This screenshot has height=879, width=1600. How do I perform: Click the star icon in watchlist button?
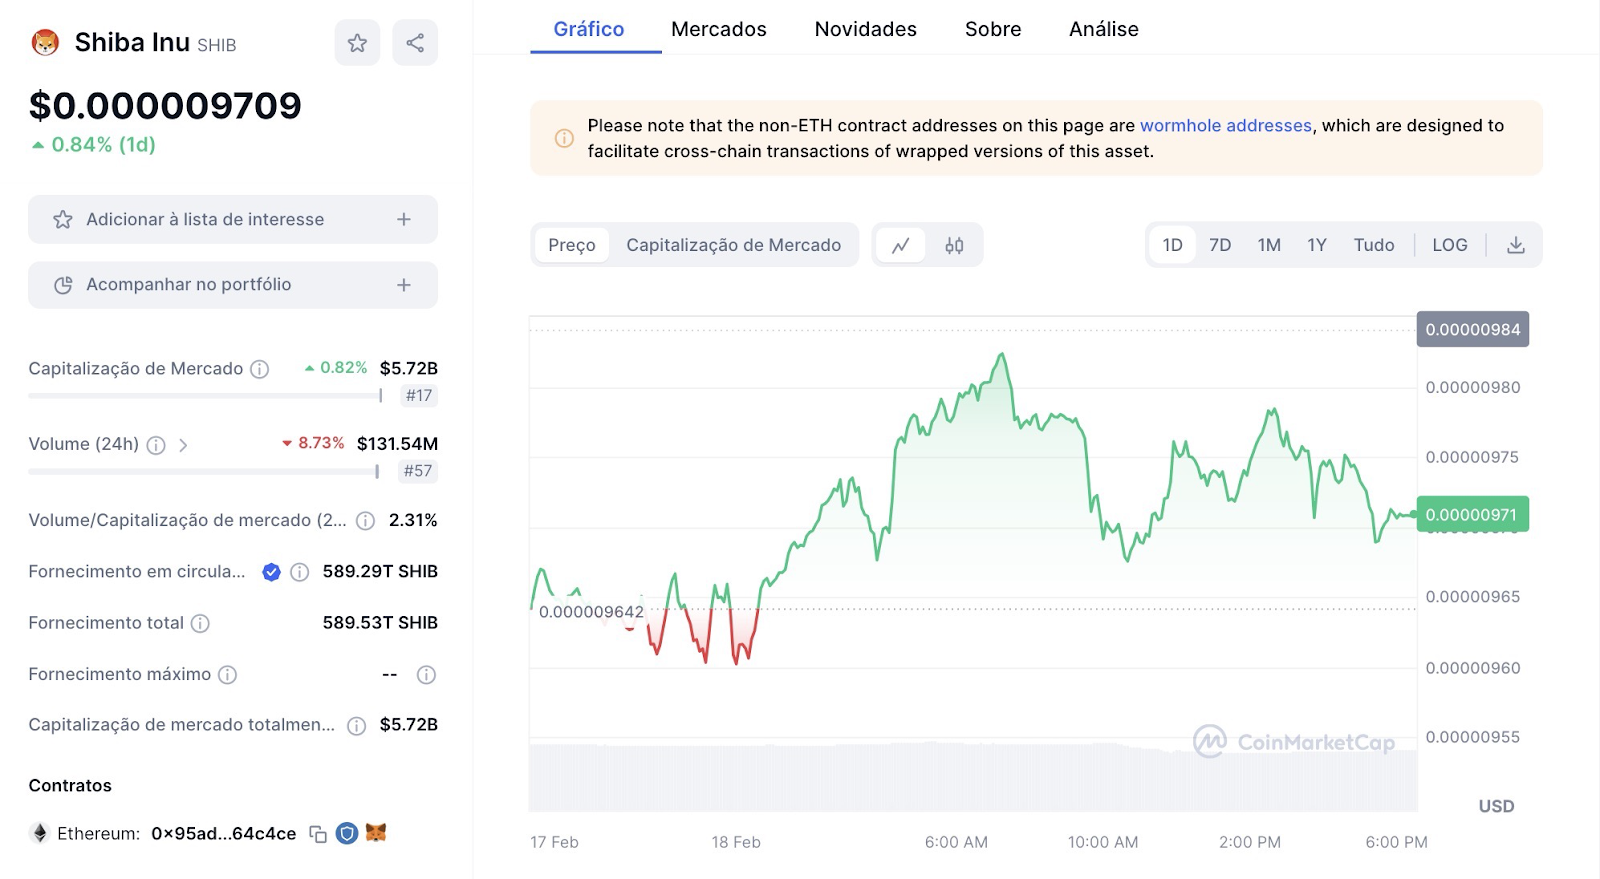coord(63,220)
